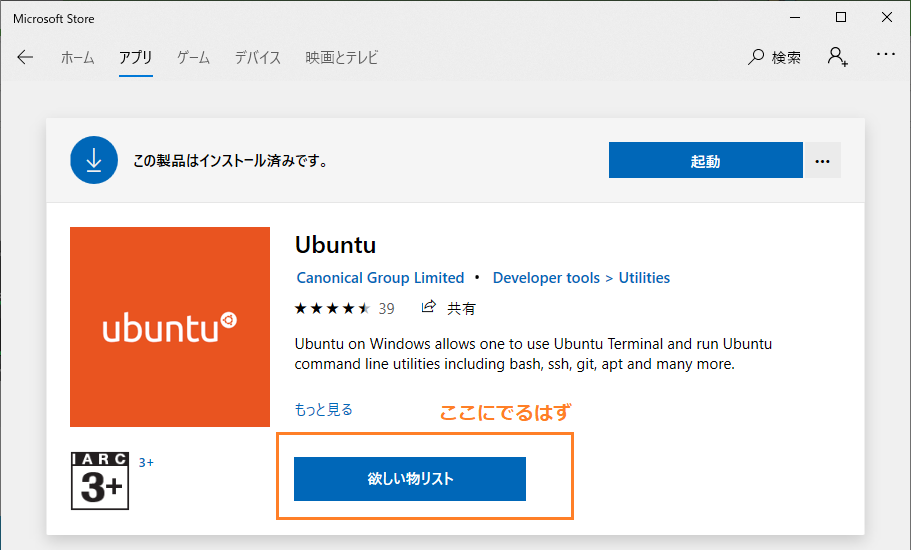
Task: Expand the more options next to 起動
Action: click(x=822, y=160)
